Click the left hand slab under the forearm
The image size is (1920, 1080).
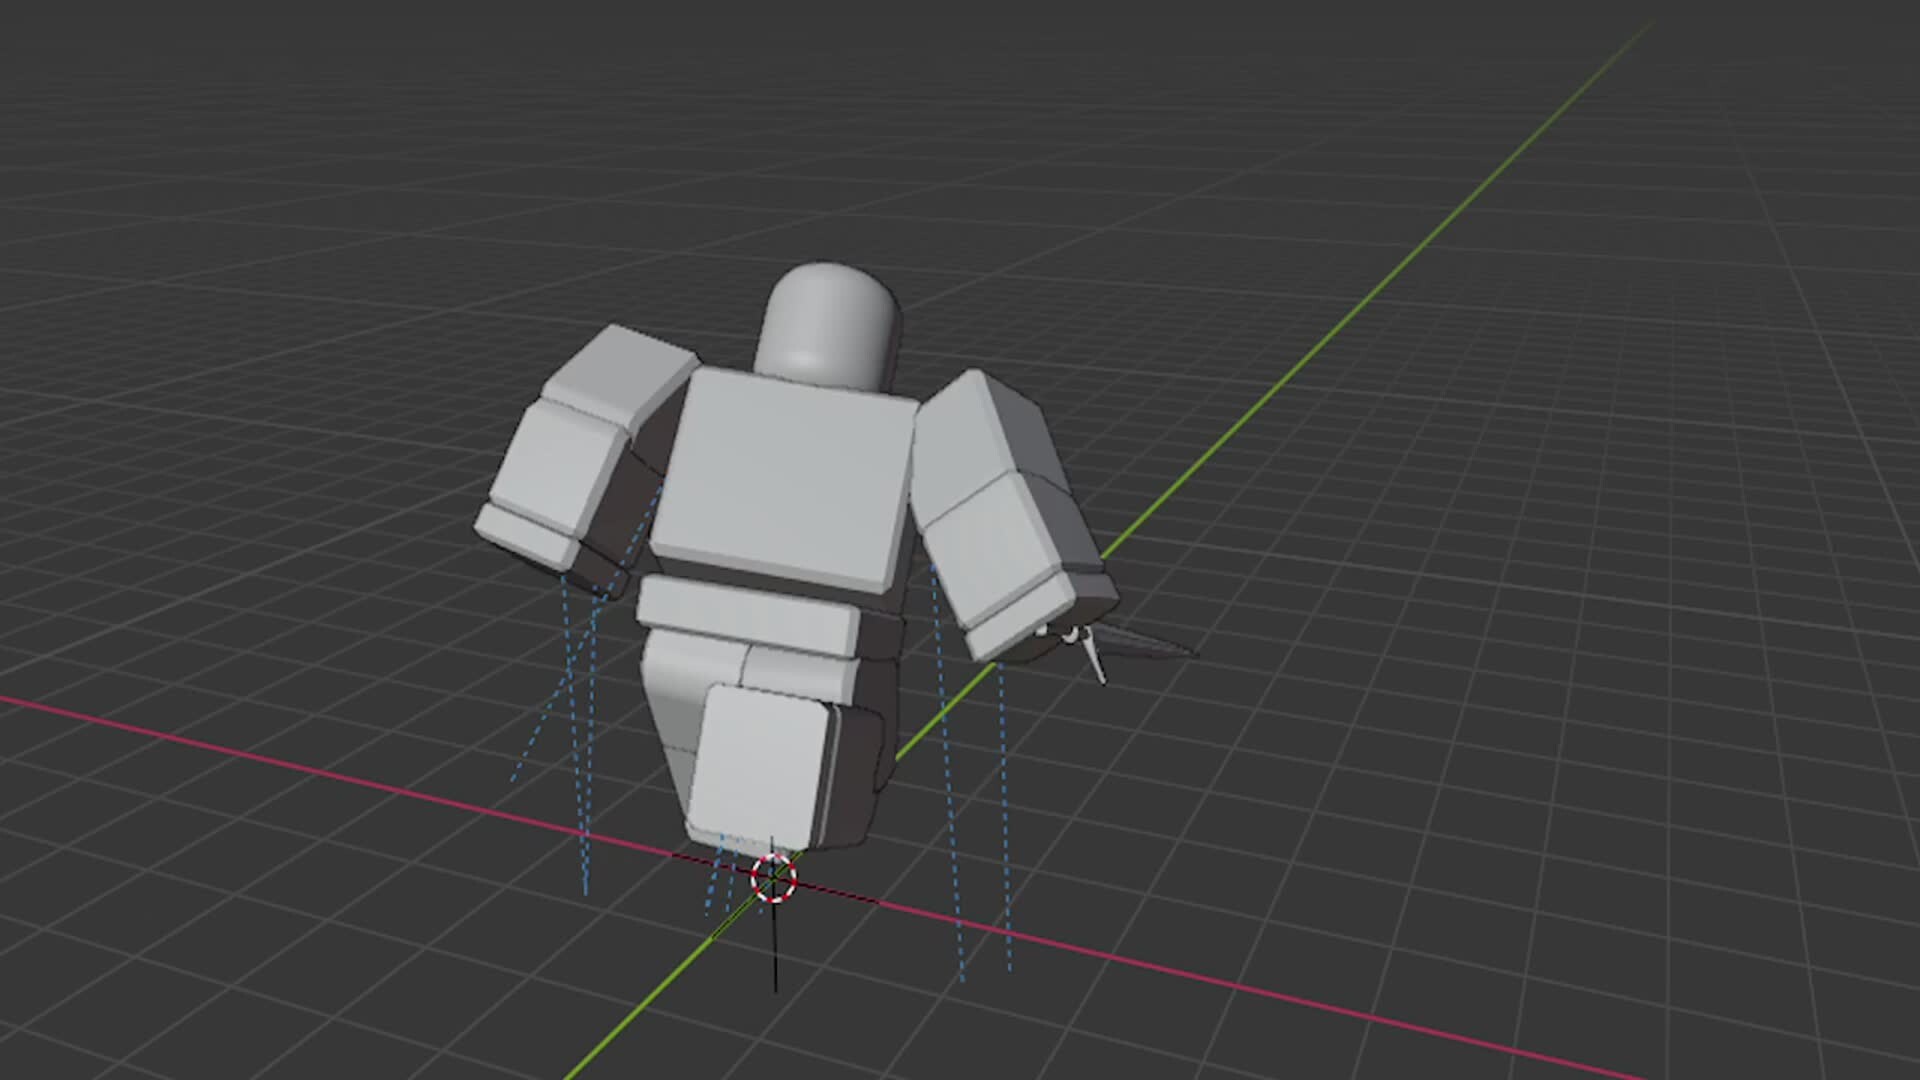[527, 536]
